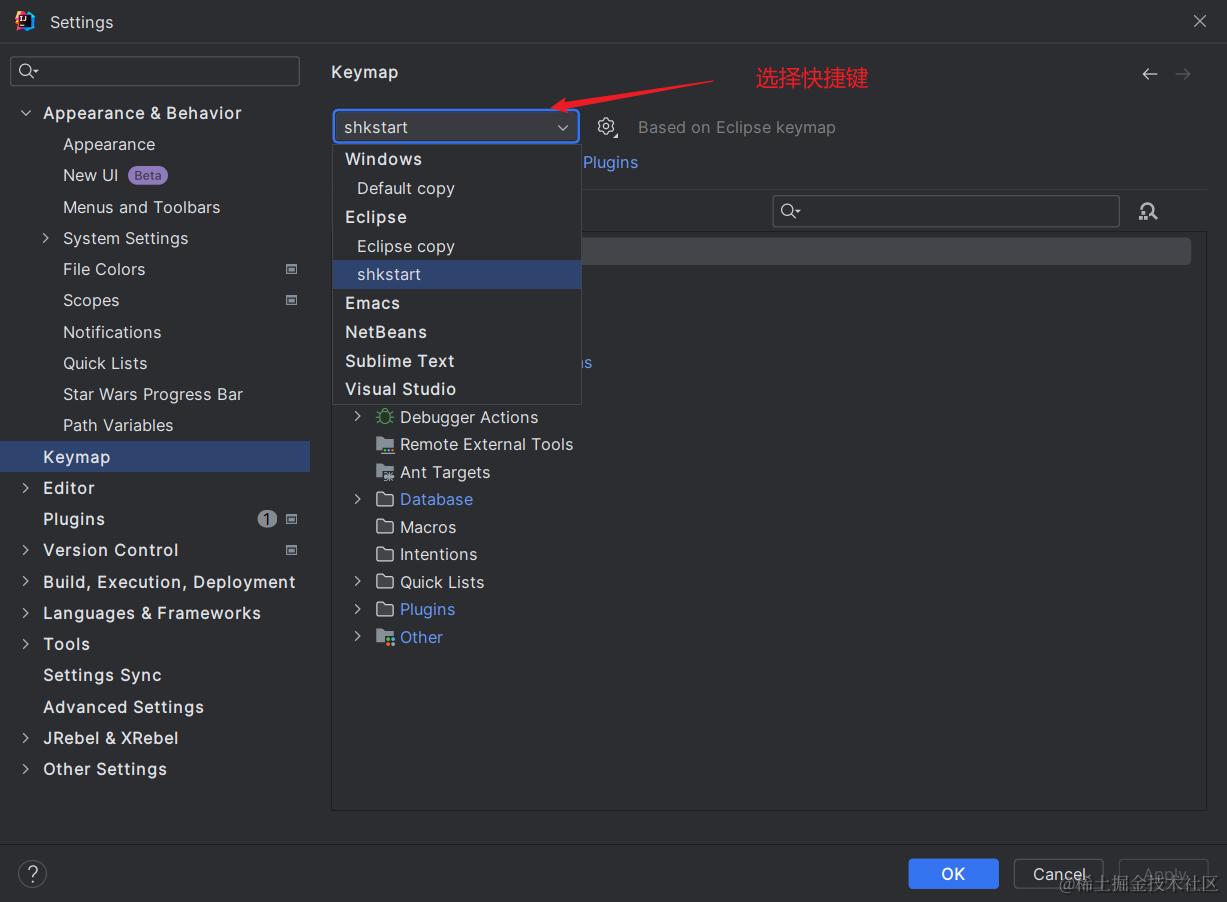1227x902 pixels.
Task: Focus the keymap action search field
Action: tap(946, 211)
